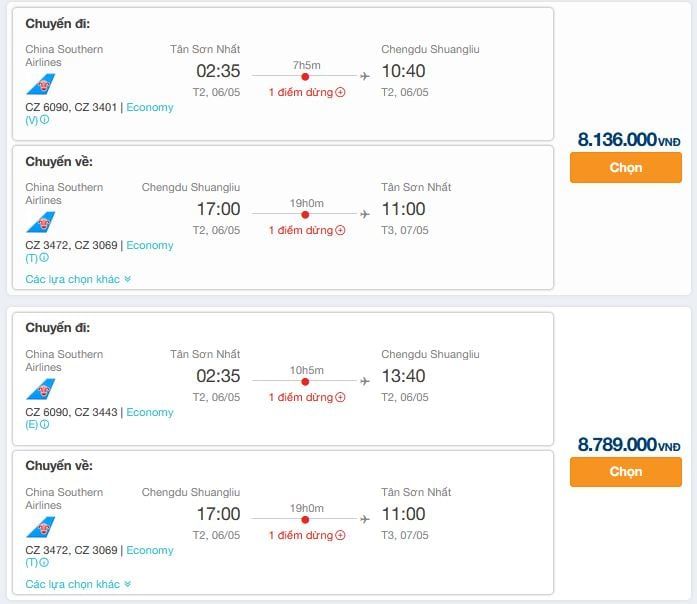Open info icon beside fare class (E)
The height and width of the screenshot is (604, 697).
click(44, 425)
